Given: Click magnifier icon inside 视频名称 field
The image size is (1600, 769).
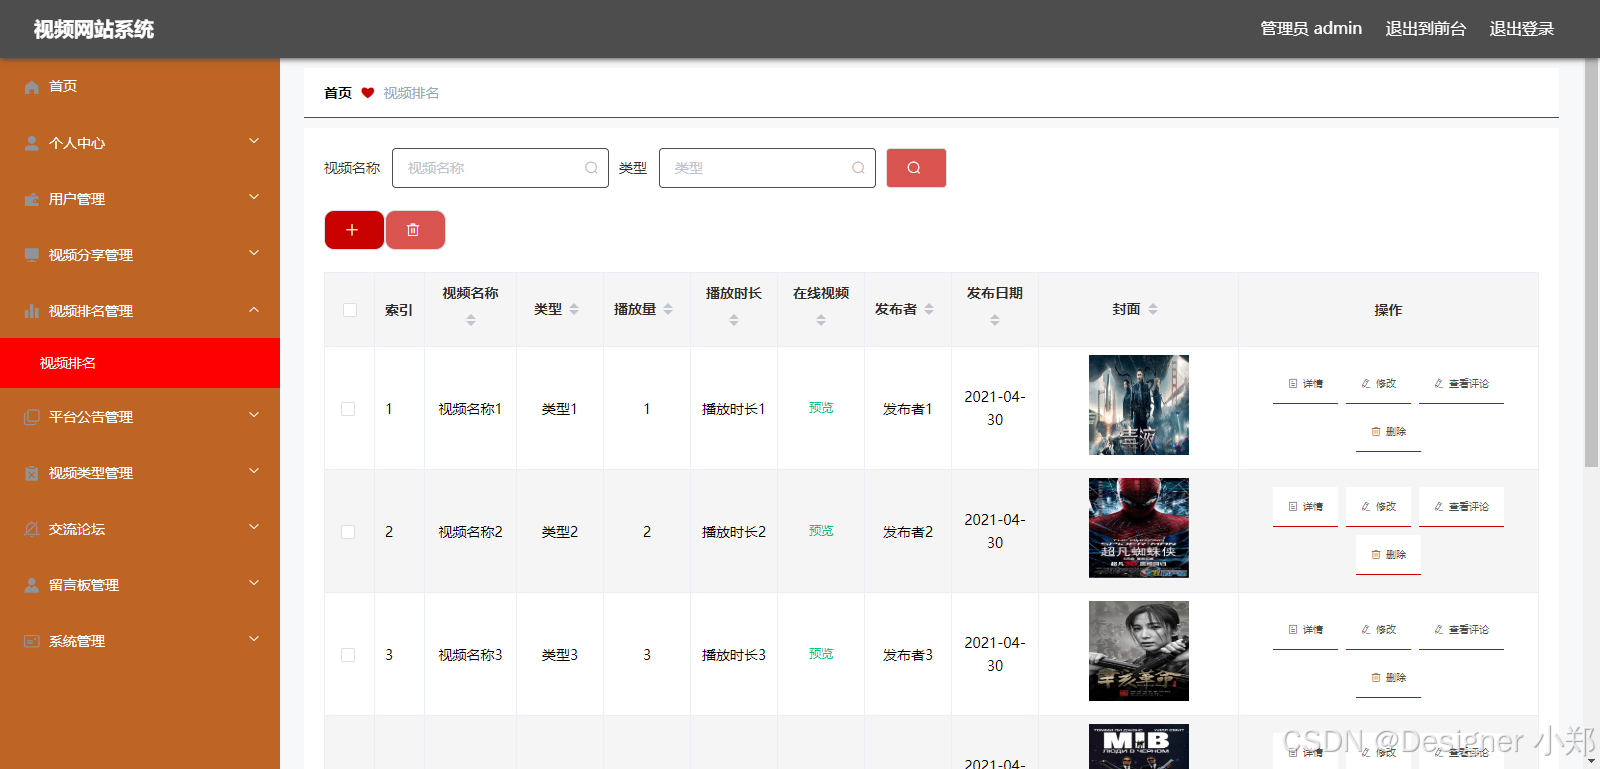Looking at the screenshot, I should pyautogui.click(x=591, y=168).
